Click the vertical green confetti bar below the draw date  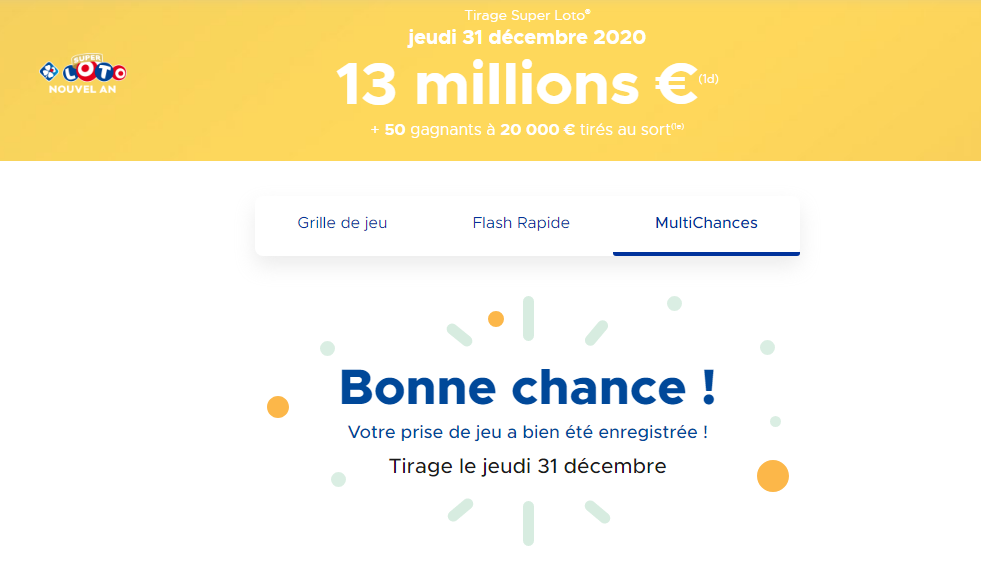pyautogui.click(x=528, y=523)
